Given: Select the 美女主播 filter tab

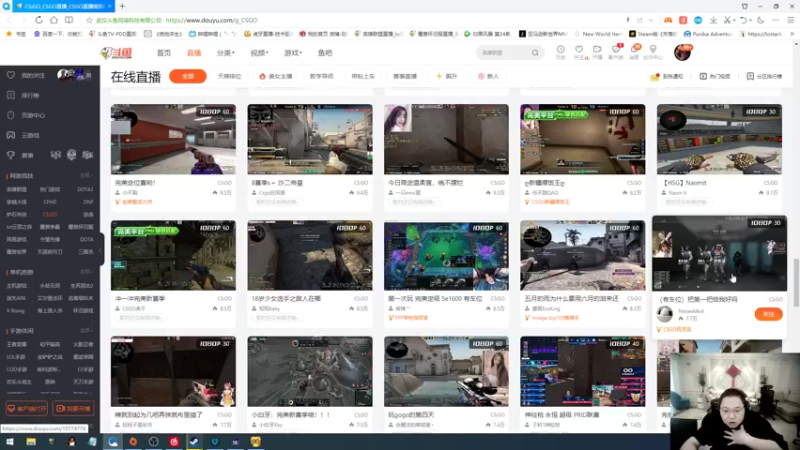Looking at the screenshot, I should 276,76.
